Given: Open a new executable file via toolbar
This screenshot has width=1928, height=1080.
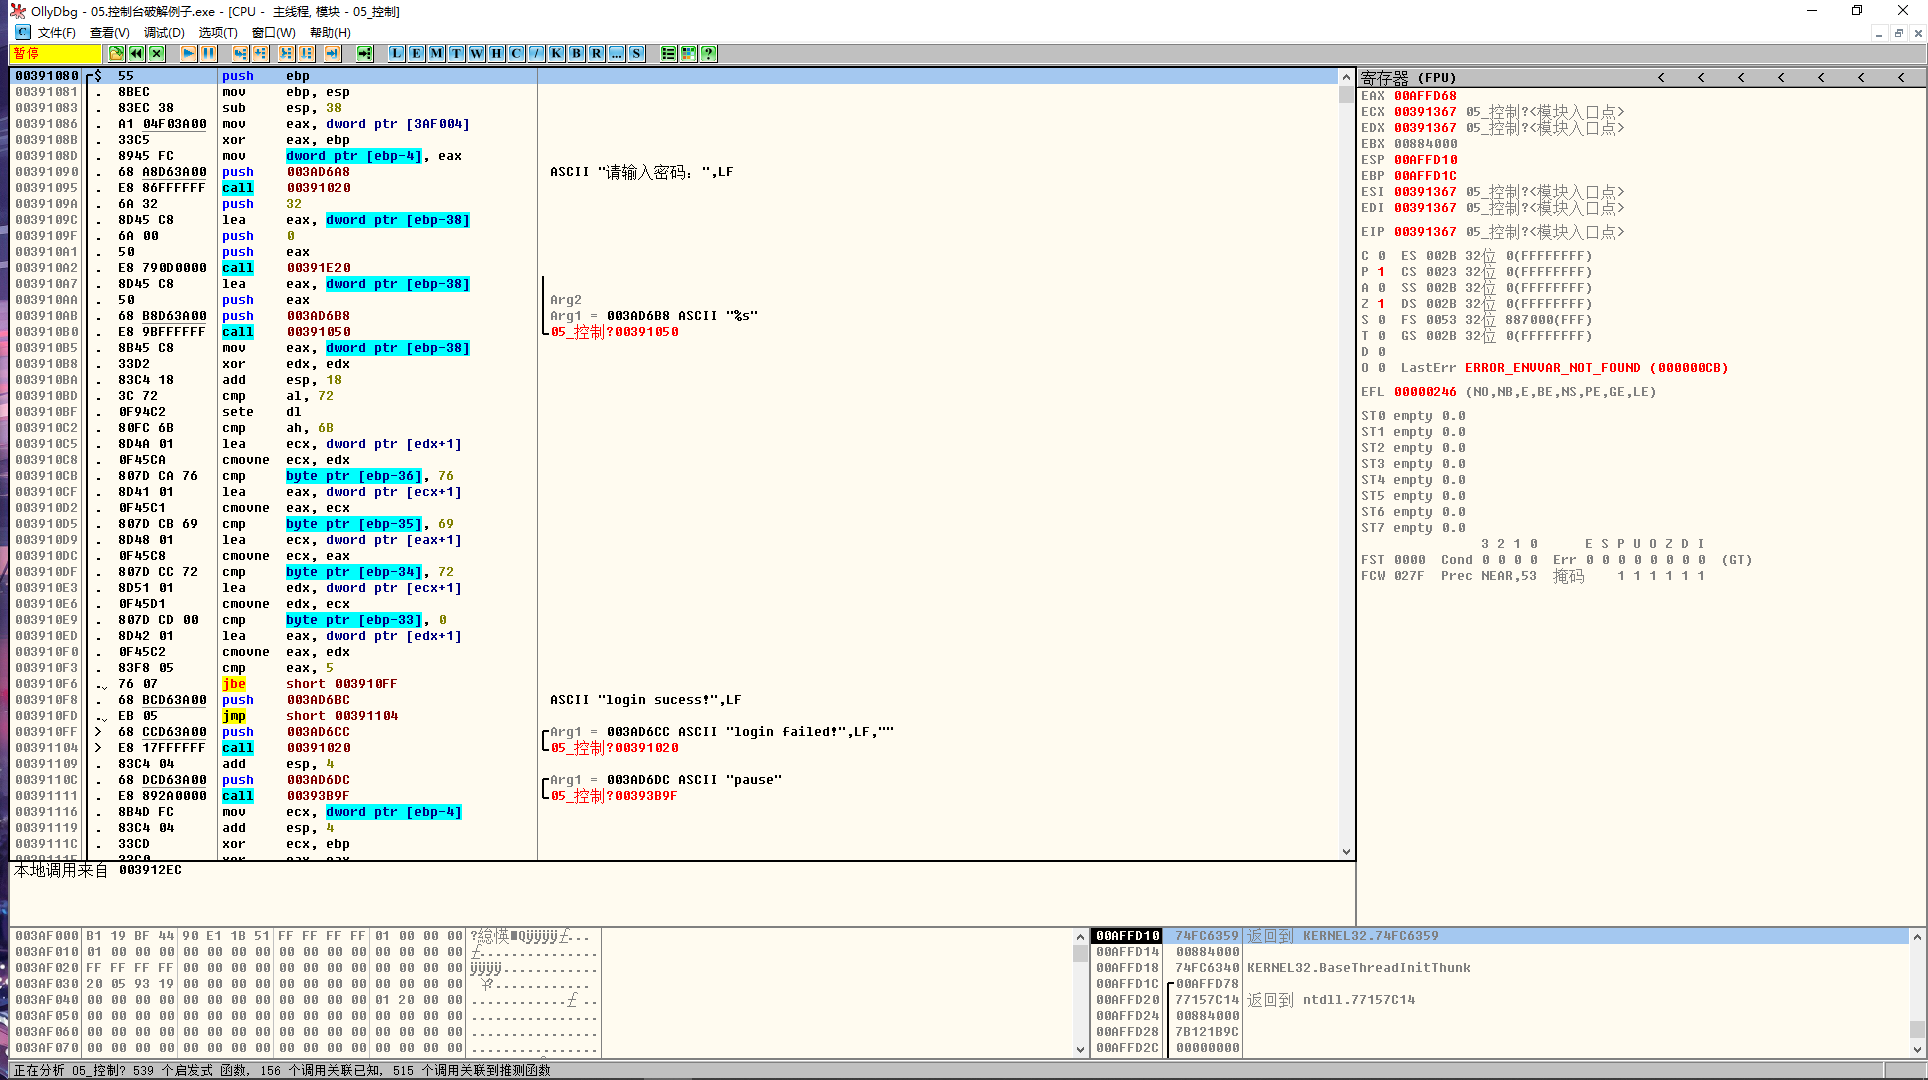Looking at the screenshot, I should click(117, 54).
